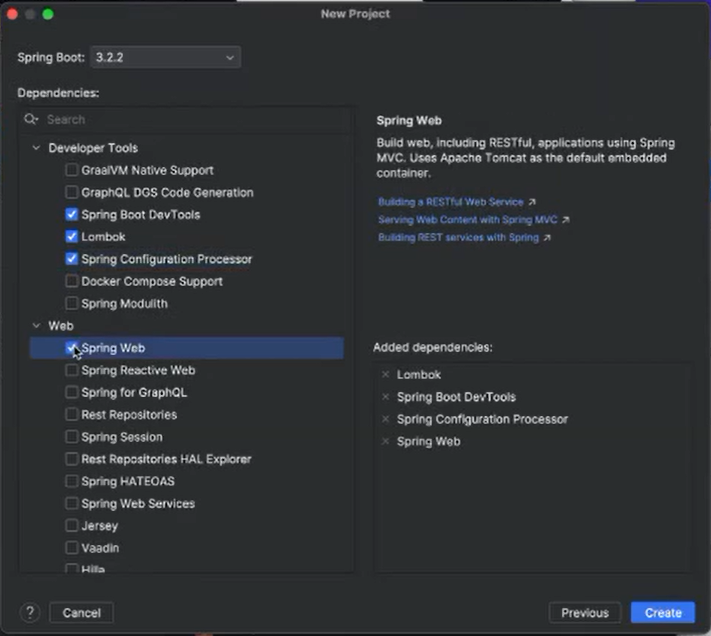Select Spring Web in added dependencies list
Image resolution: width=711 pixels, height=636 pixels.
pos(429,441)
